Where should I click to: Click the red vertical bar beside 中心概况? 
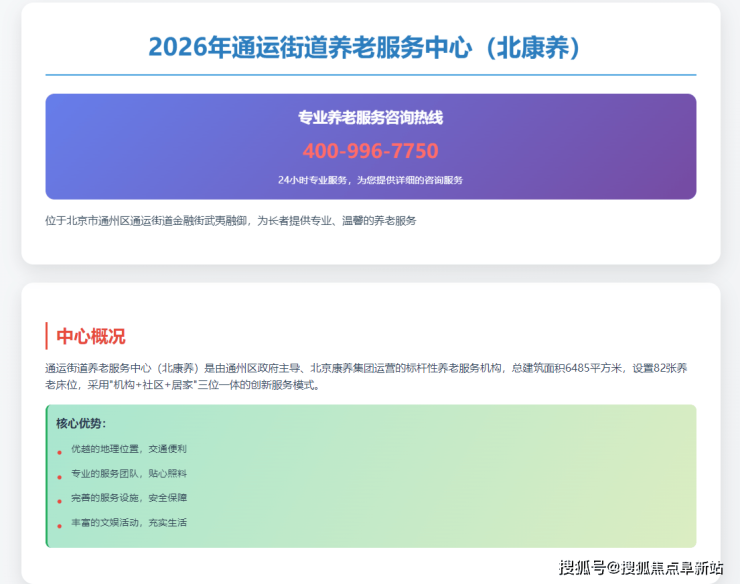(47, 336)
